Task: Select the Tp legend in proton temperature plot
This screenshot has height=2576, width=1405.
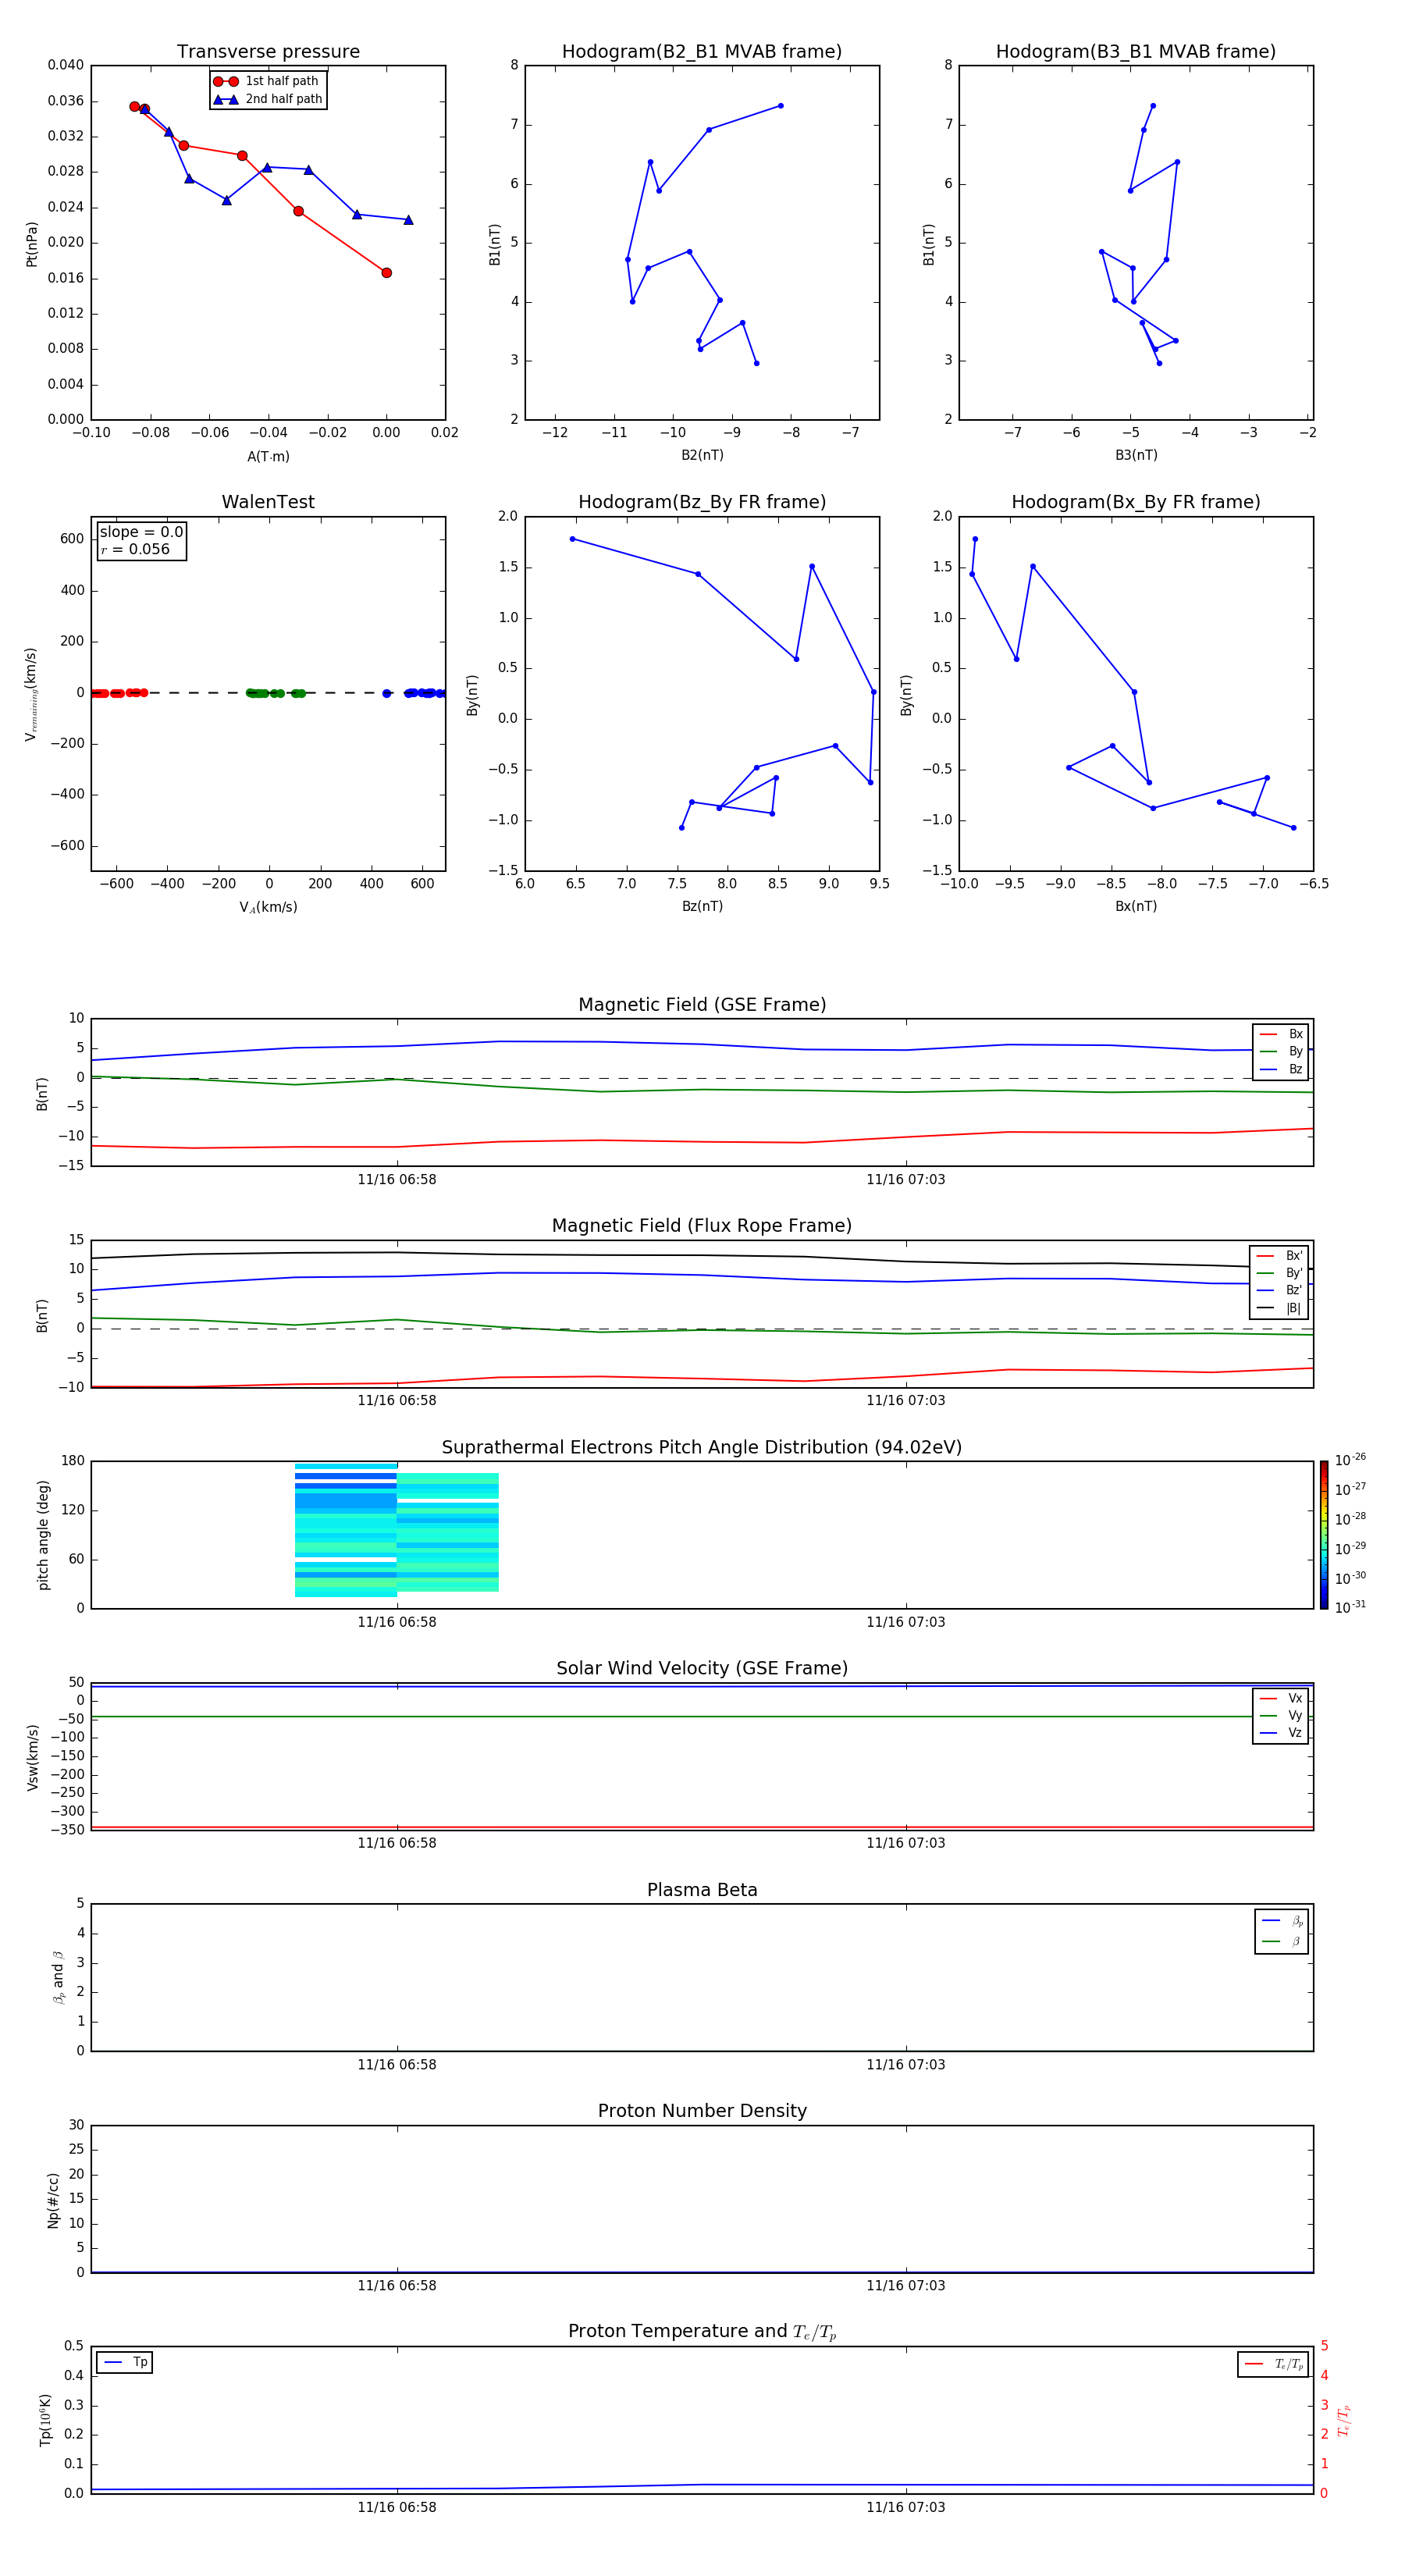Action: 125,2362
